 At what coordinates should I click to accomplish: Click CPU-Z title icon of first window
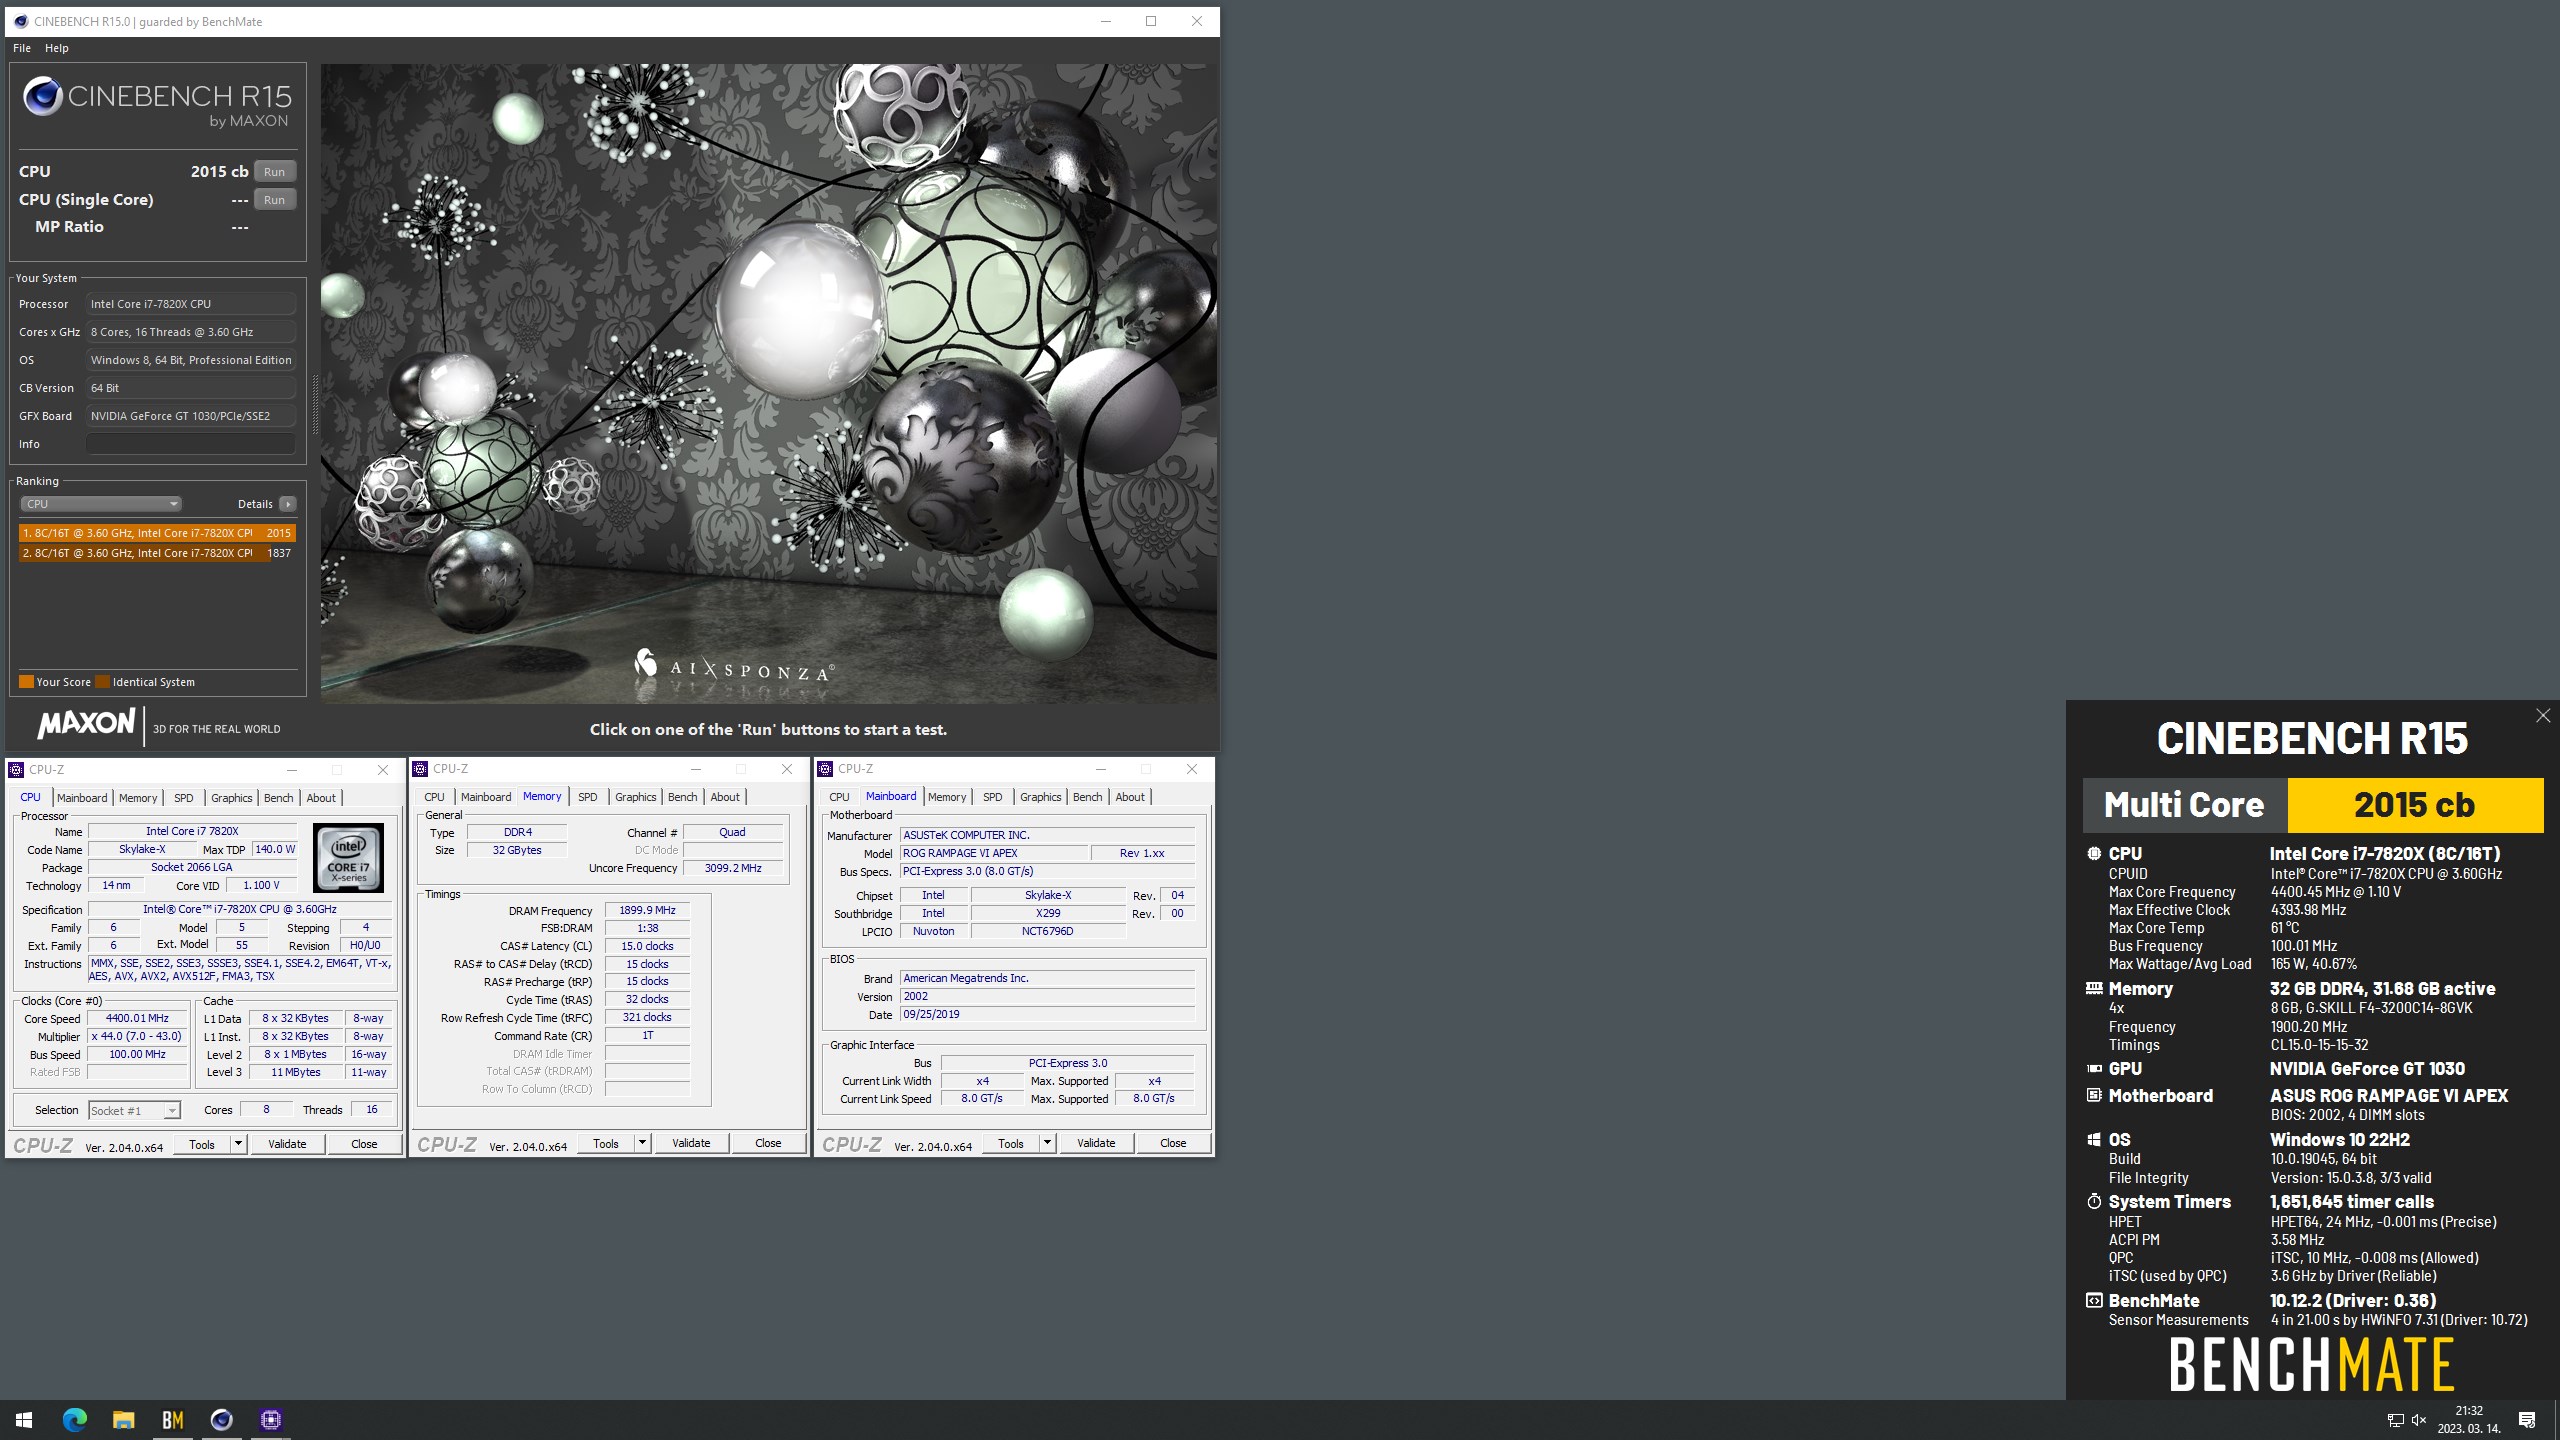click(x=16, y=769)
